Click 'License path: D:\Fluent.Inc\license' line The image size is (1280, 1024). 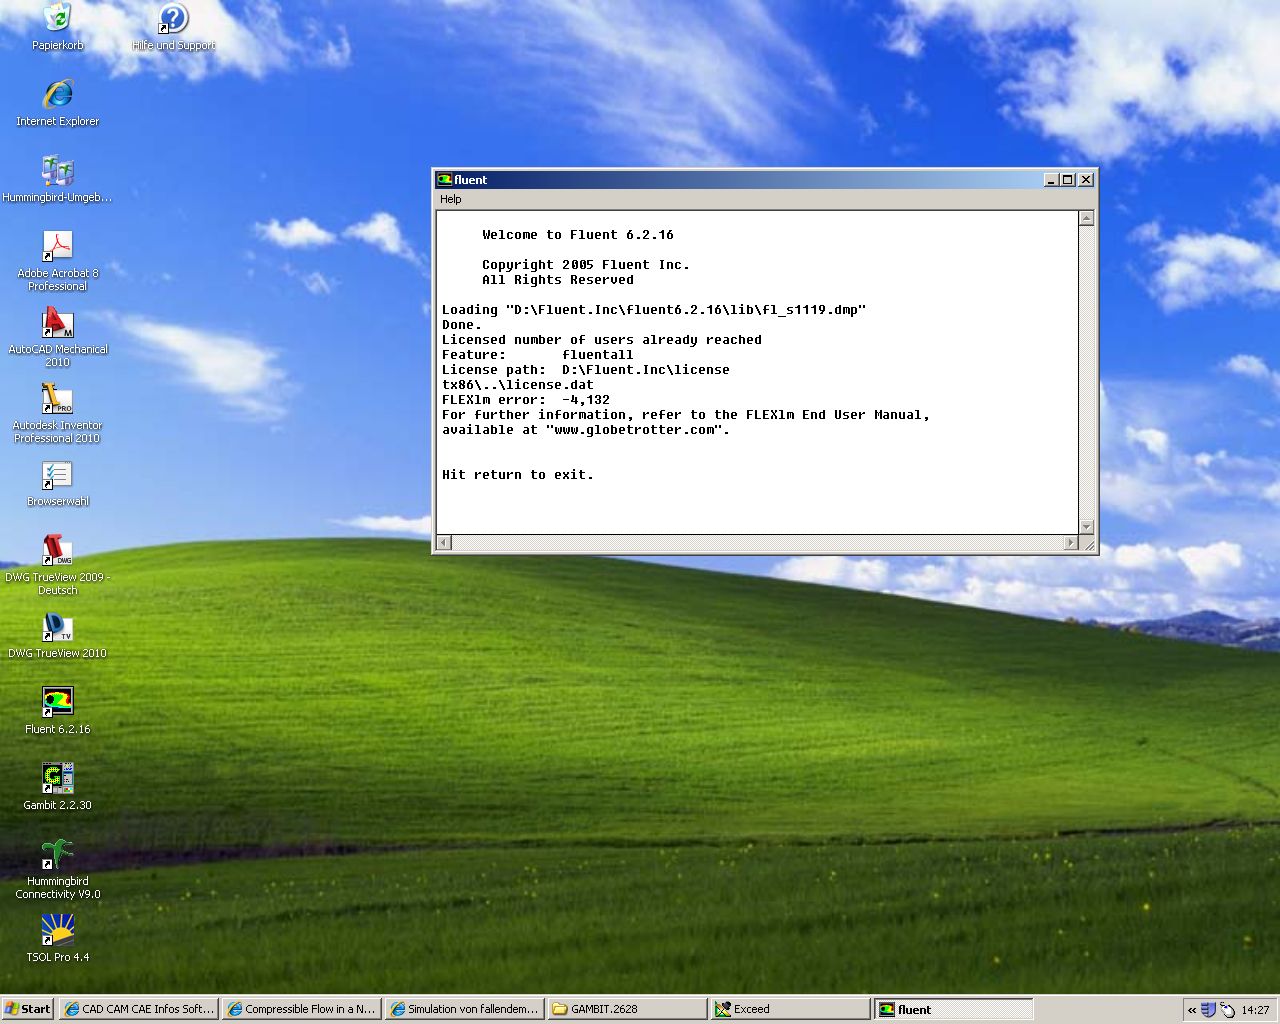pos(586,370)
